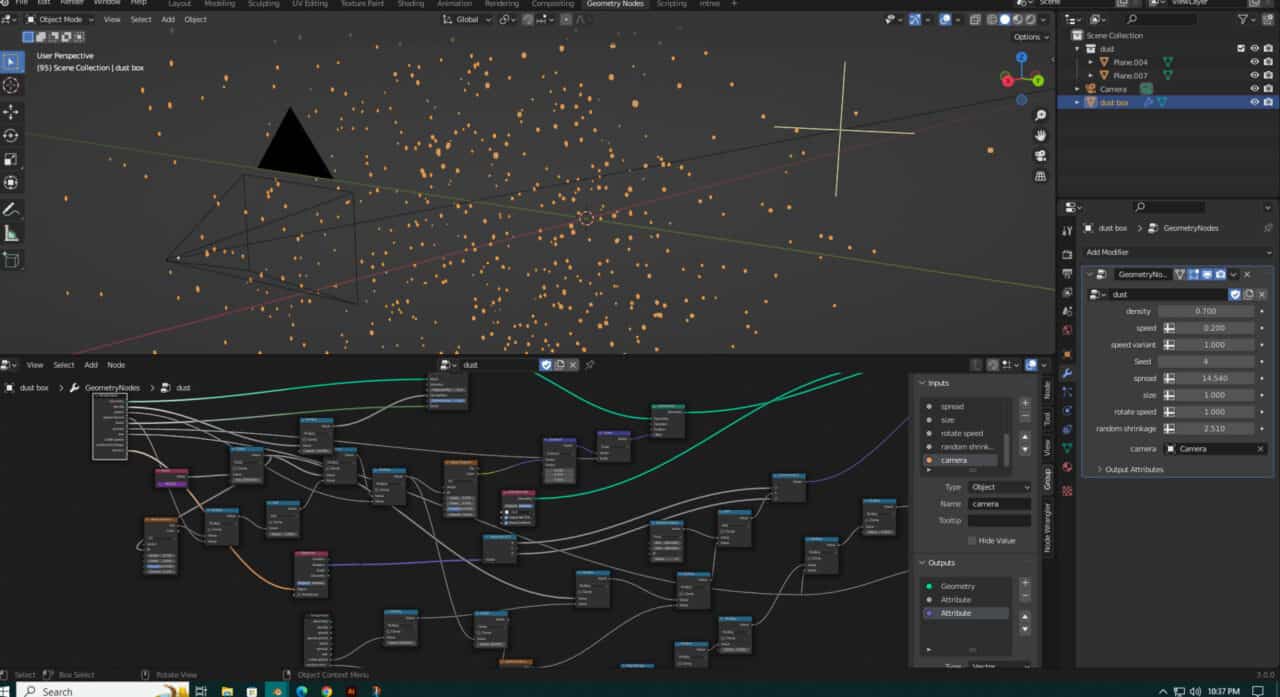1280x697 pixels.
Task: Expand the Plane.004 outliner item
Action: 1091,62
